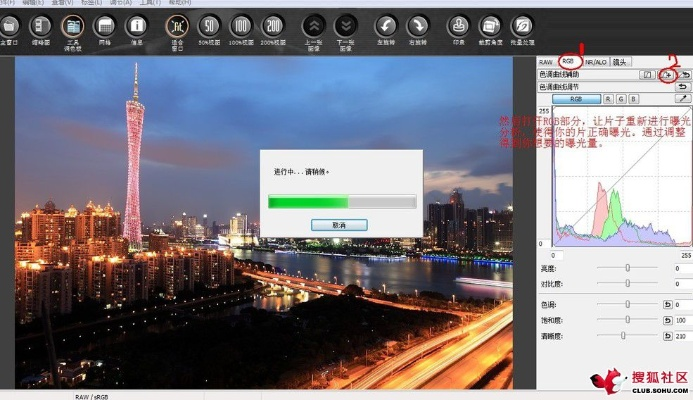The image size is (693, 400).
Task: Click the tone curve assist standard button
Action: click(647, 75)
